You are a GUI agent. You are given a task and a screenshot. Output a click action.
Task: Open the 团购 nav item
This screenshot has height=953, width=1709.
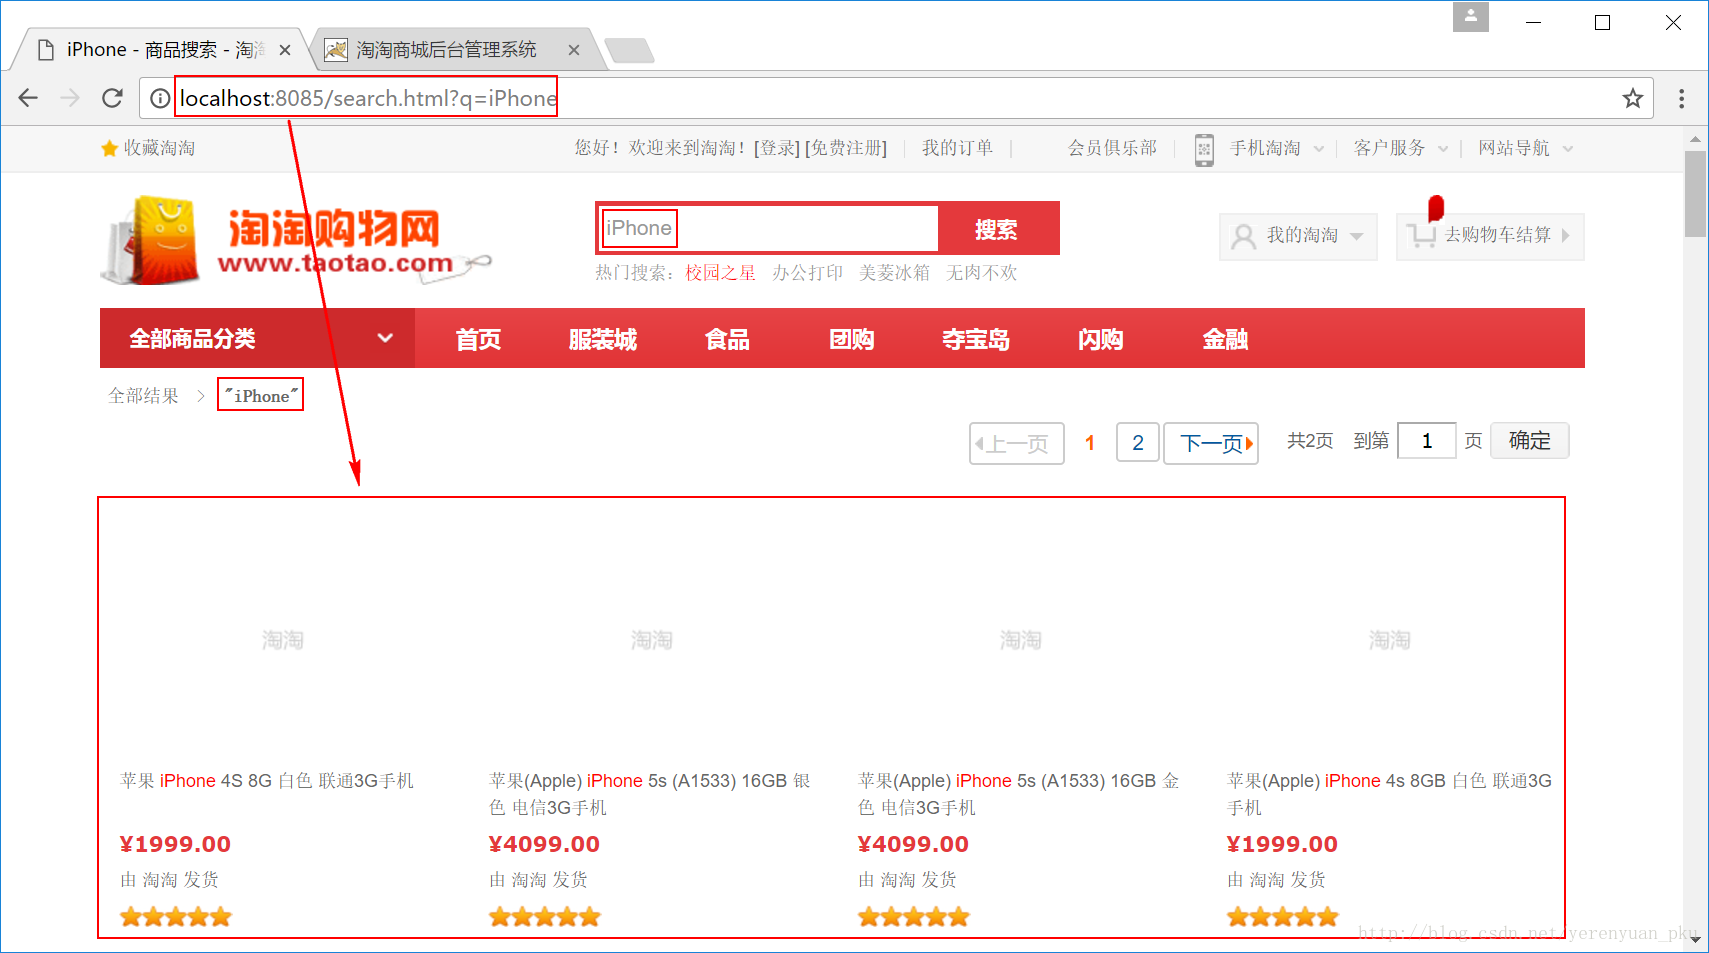(x=851, y=339)
